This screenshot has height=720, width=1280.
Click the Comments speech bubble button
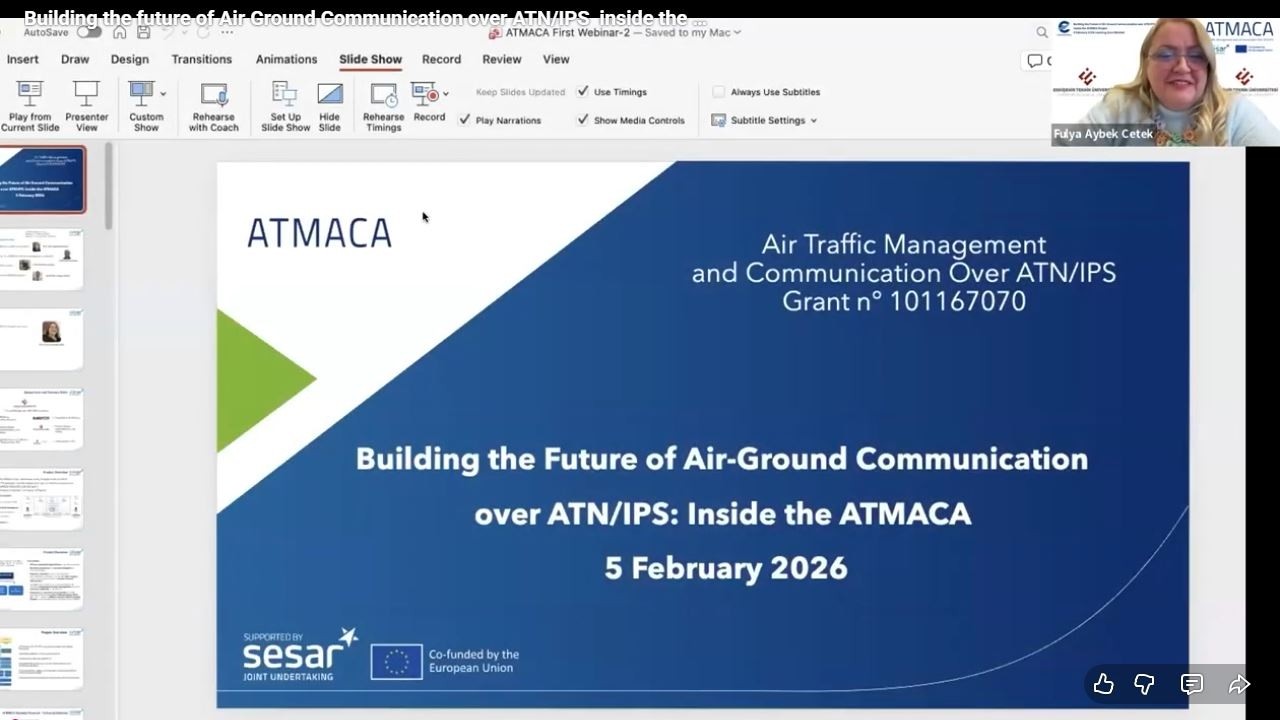click(x=1038, y=61)
